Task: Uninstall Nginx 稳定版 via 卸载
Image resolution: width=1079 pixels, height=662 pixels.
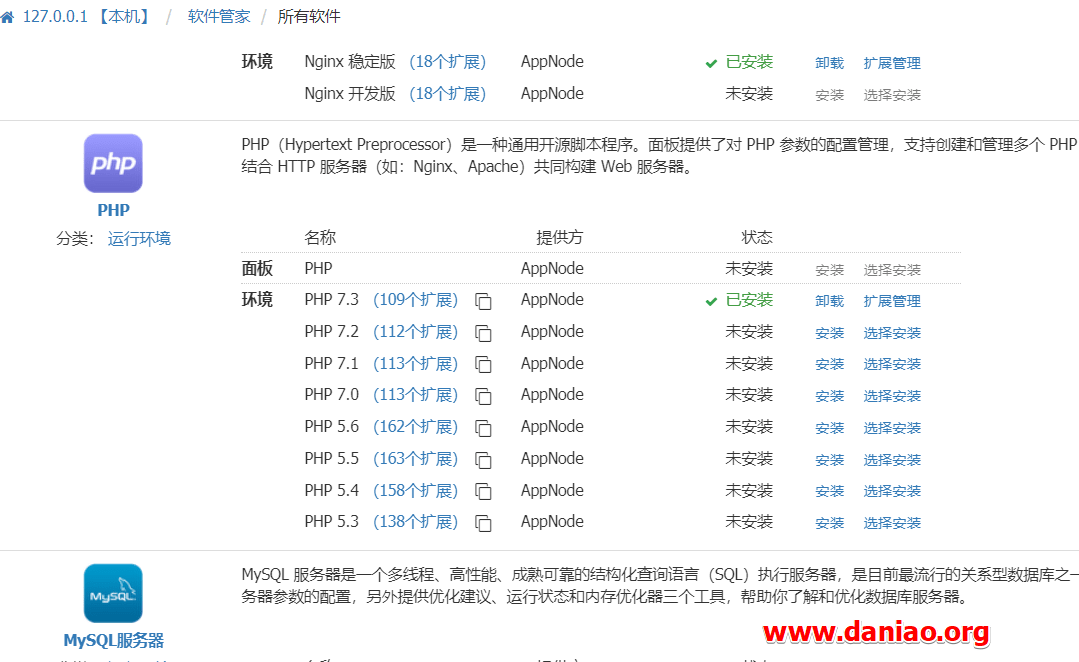Action: [x=829, y=63]
